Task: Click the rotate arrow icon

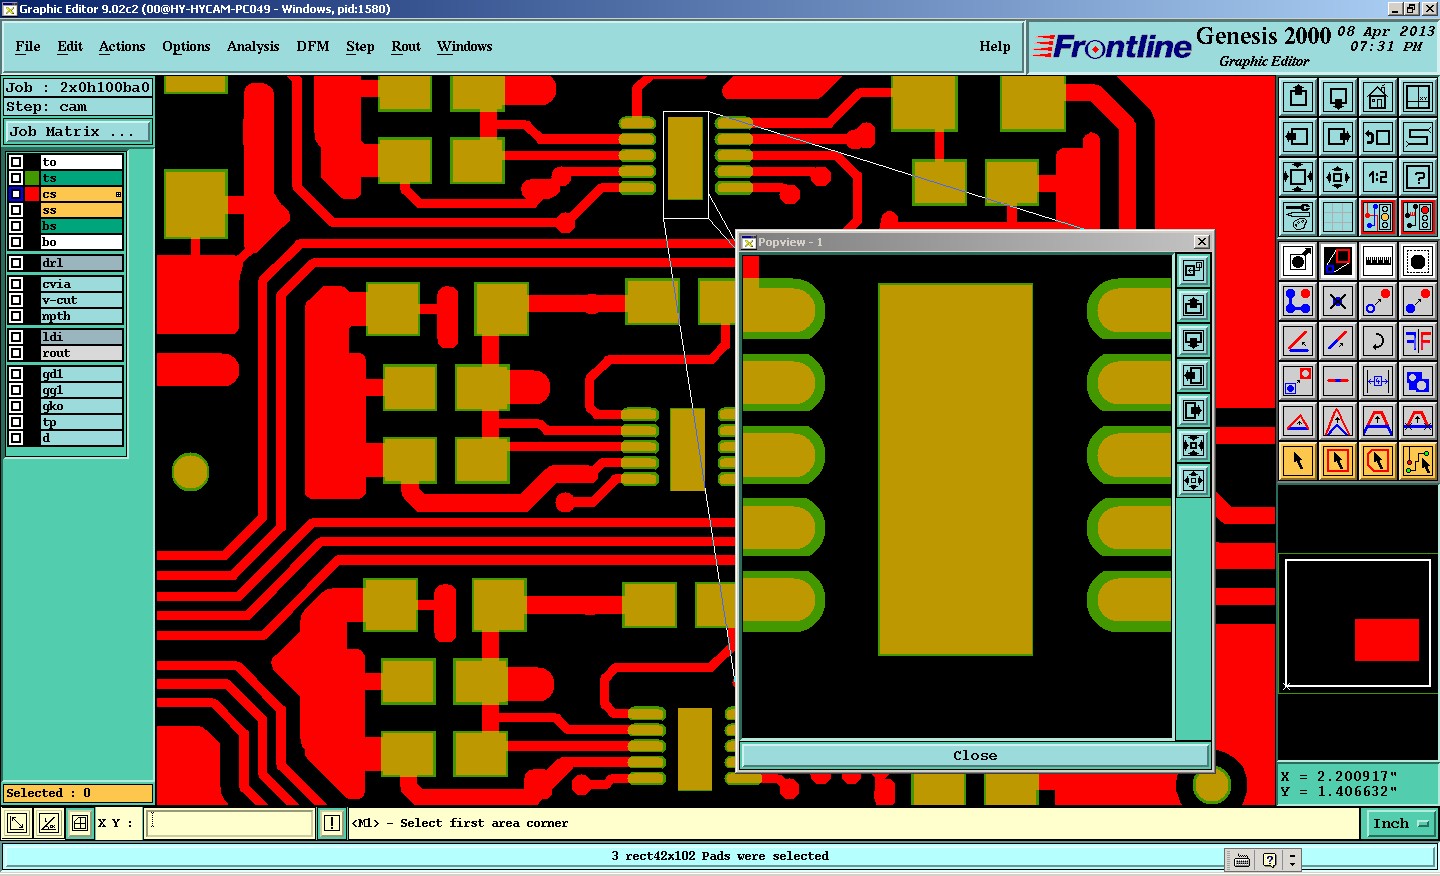Action: [x=1378, y=341]
